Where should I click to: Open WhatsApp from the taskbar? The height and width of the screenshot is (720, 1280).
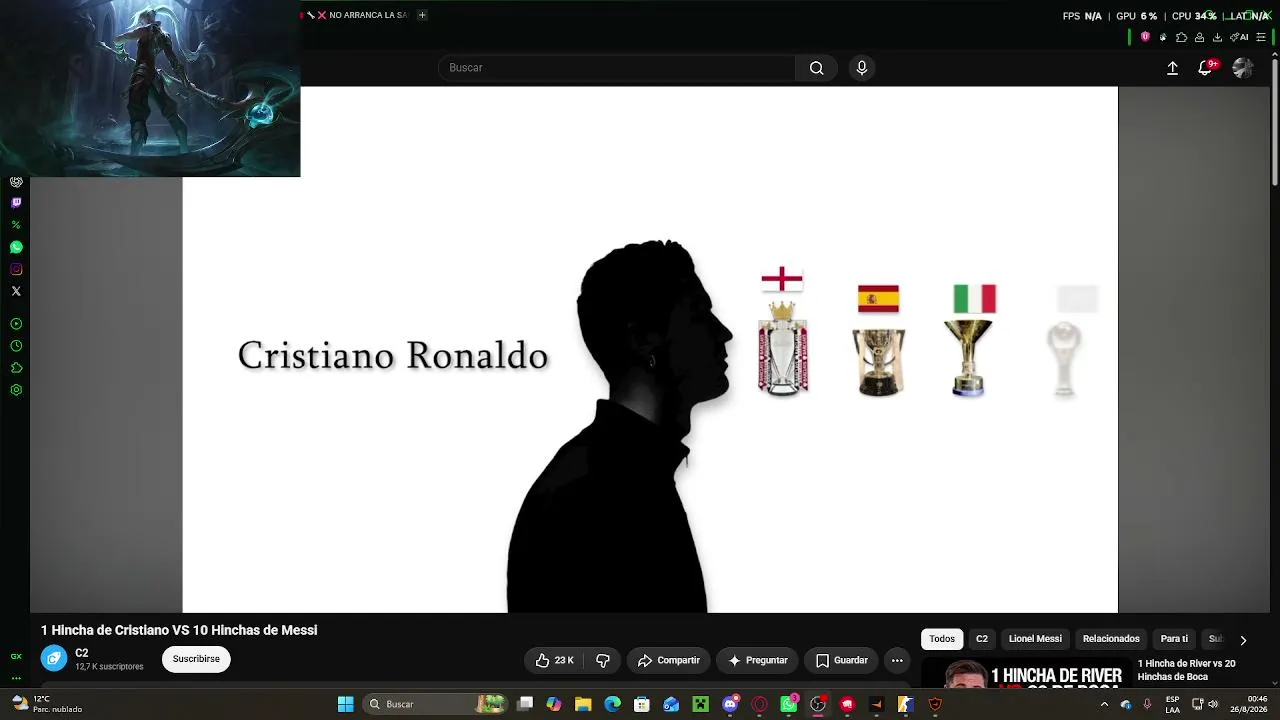click(x=789, y=704)
